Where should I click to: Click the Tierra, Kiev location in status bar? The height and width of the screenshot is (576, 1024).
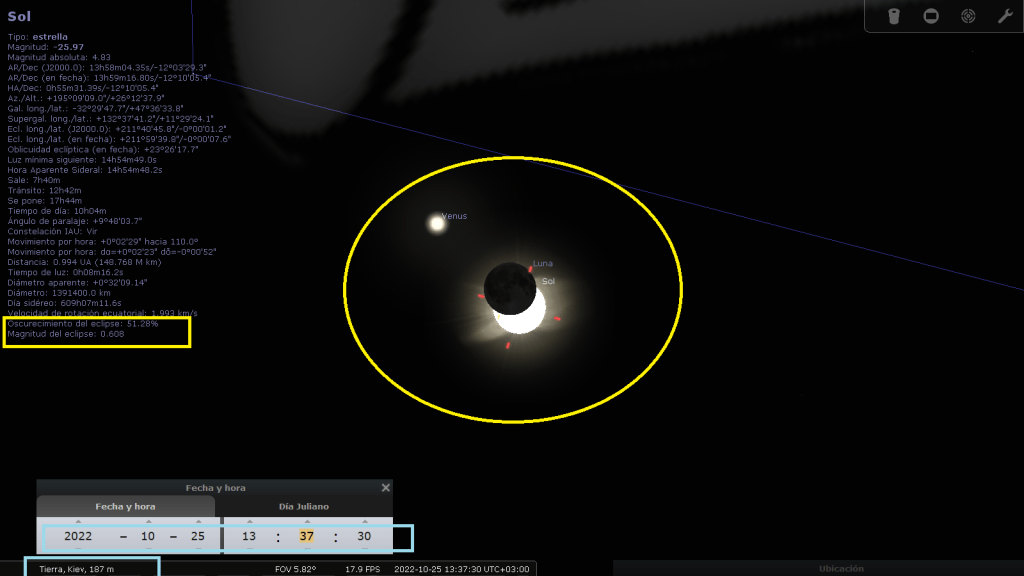click(x=76, y=569)
